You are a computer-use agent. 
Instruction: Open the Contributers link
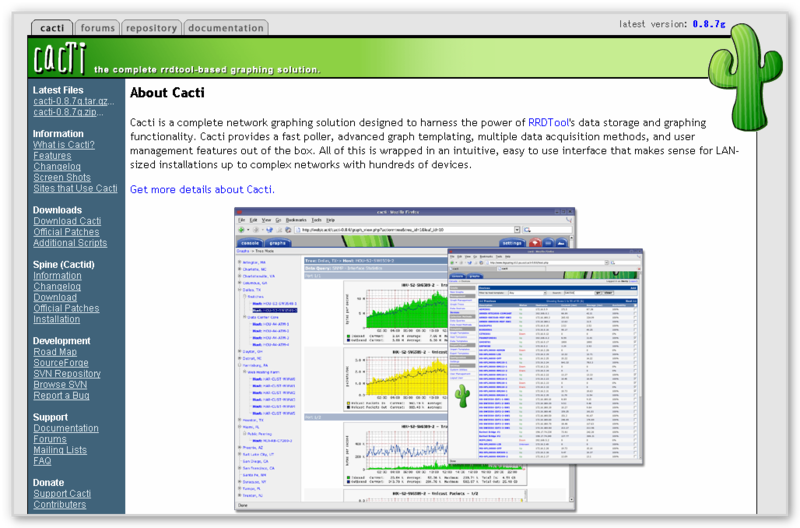click(59, 505)
